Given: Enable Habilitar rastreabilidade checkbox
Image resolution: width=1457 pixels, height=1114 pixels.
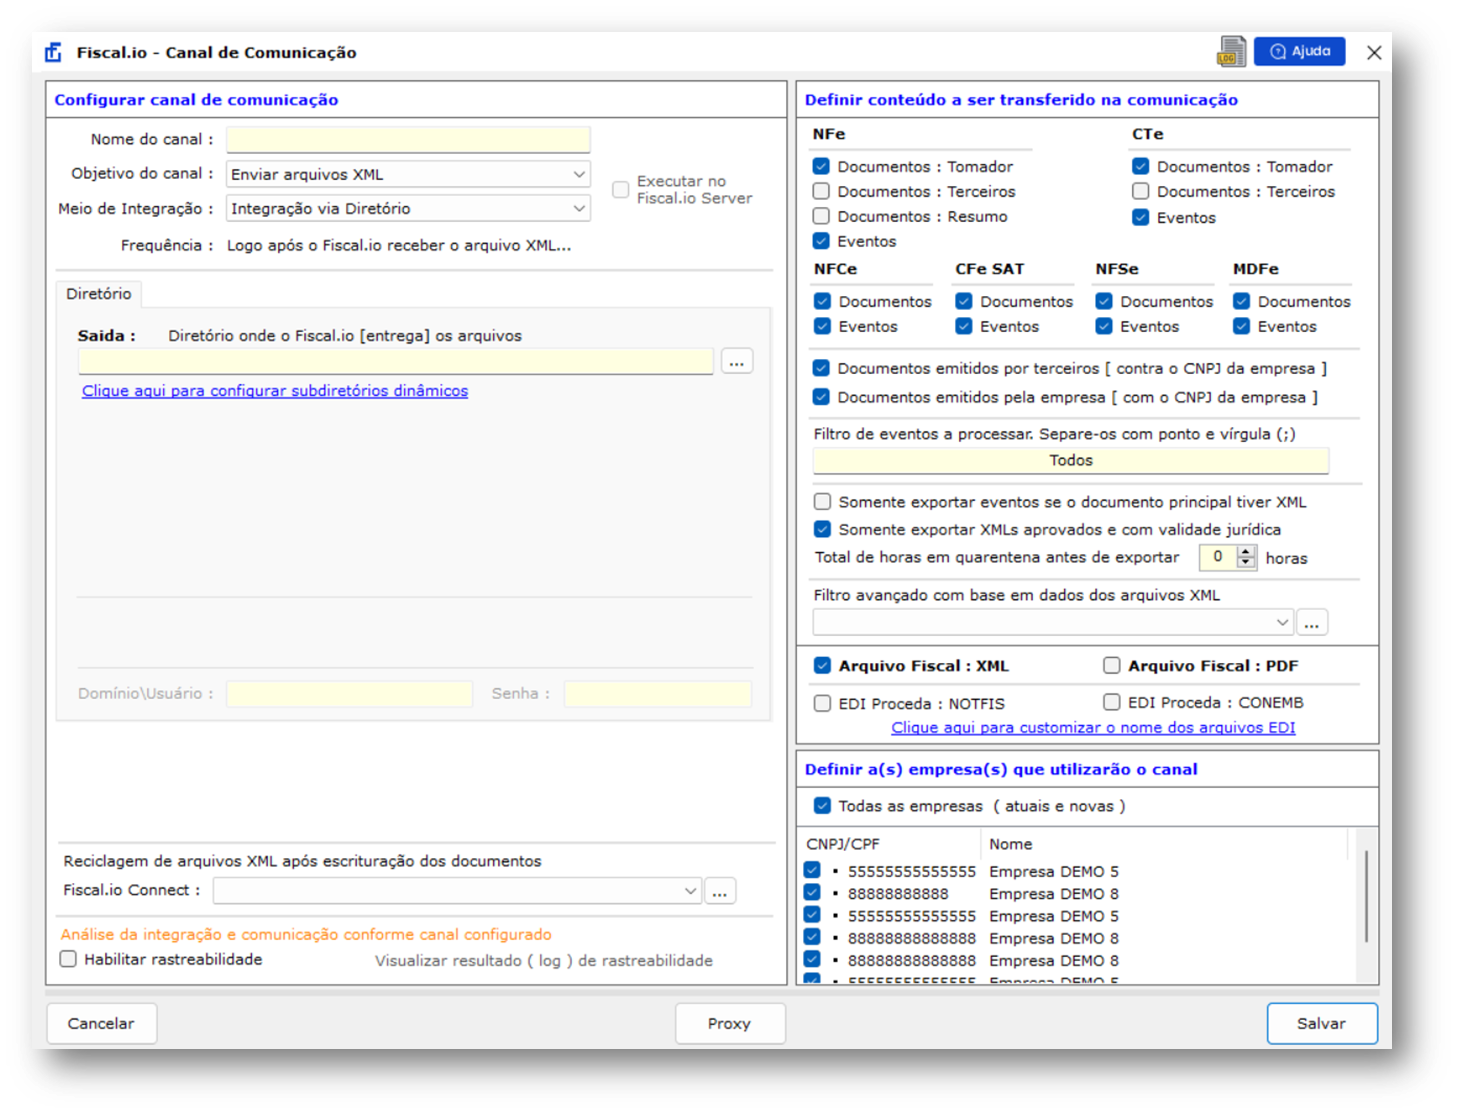Looking at the screenshot, I should coord(68,959).
